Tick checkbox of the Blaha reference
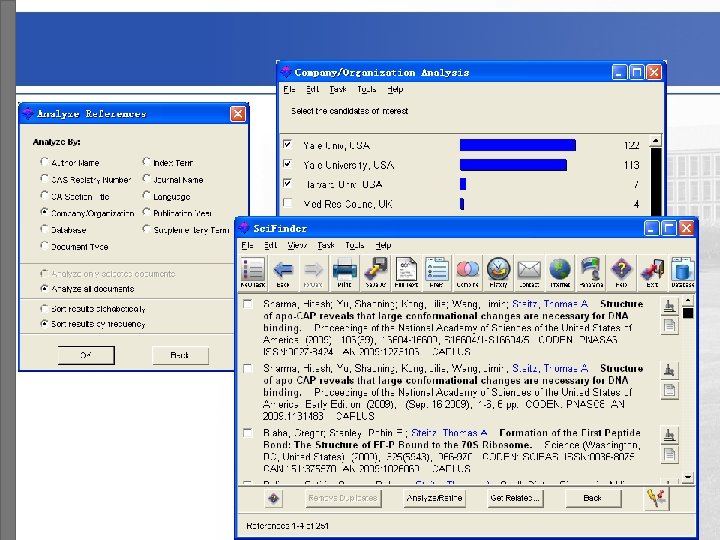The width and height of the screenshot is (720, 540). tap(248, 433)
